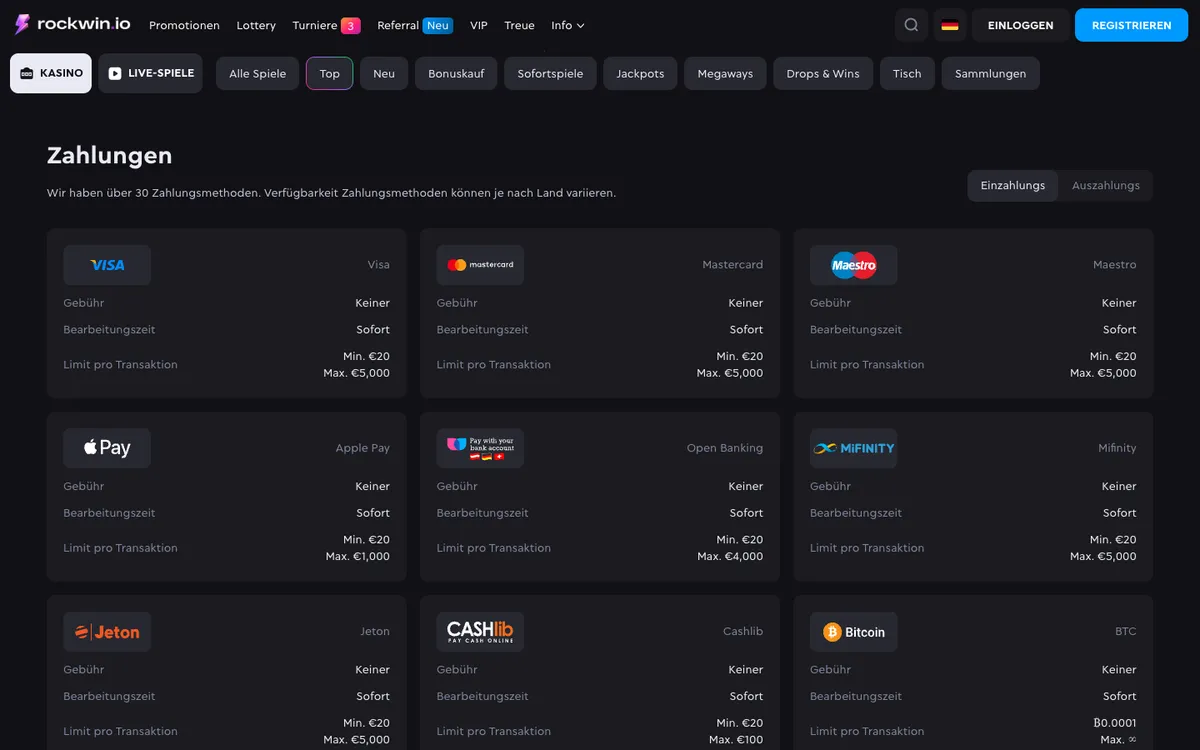Open the search magnifier icon
Viewport: 1200px width, 750px height.
pyautogui.click(x=911, y=25)
